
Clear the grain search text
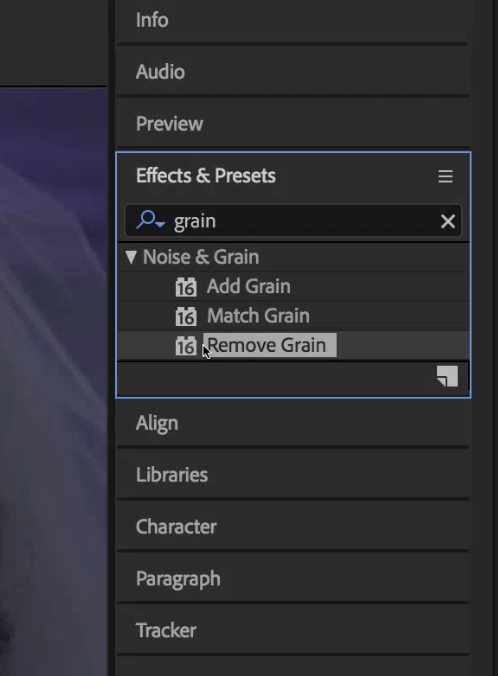click(448, 221)
